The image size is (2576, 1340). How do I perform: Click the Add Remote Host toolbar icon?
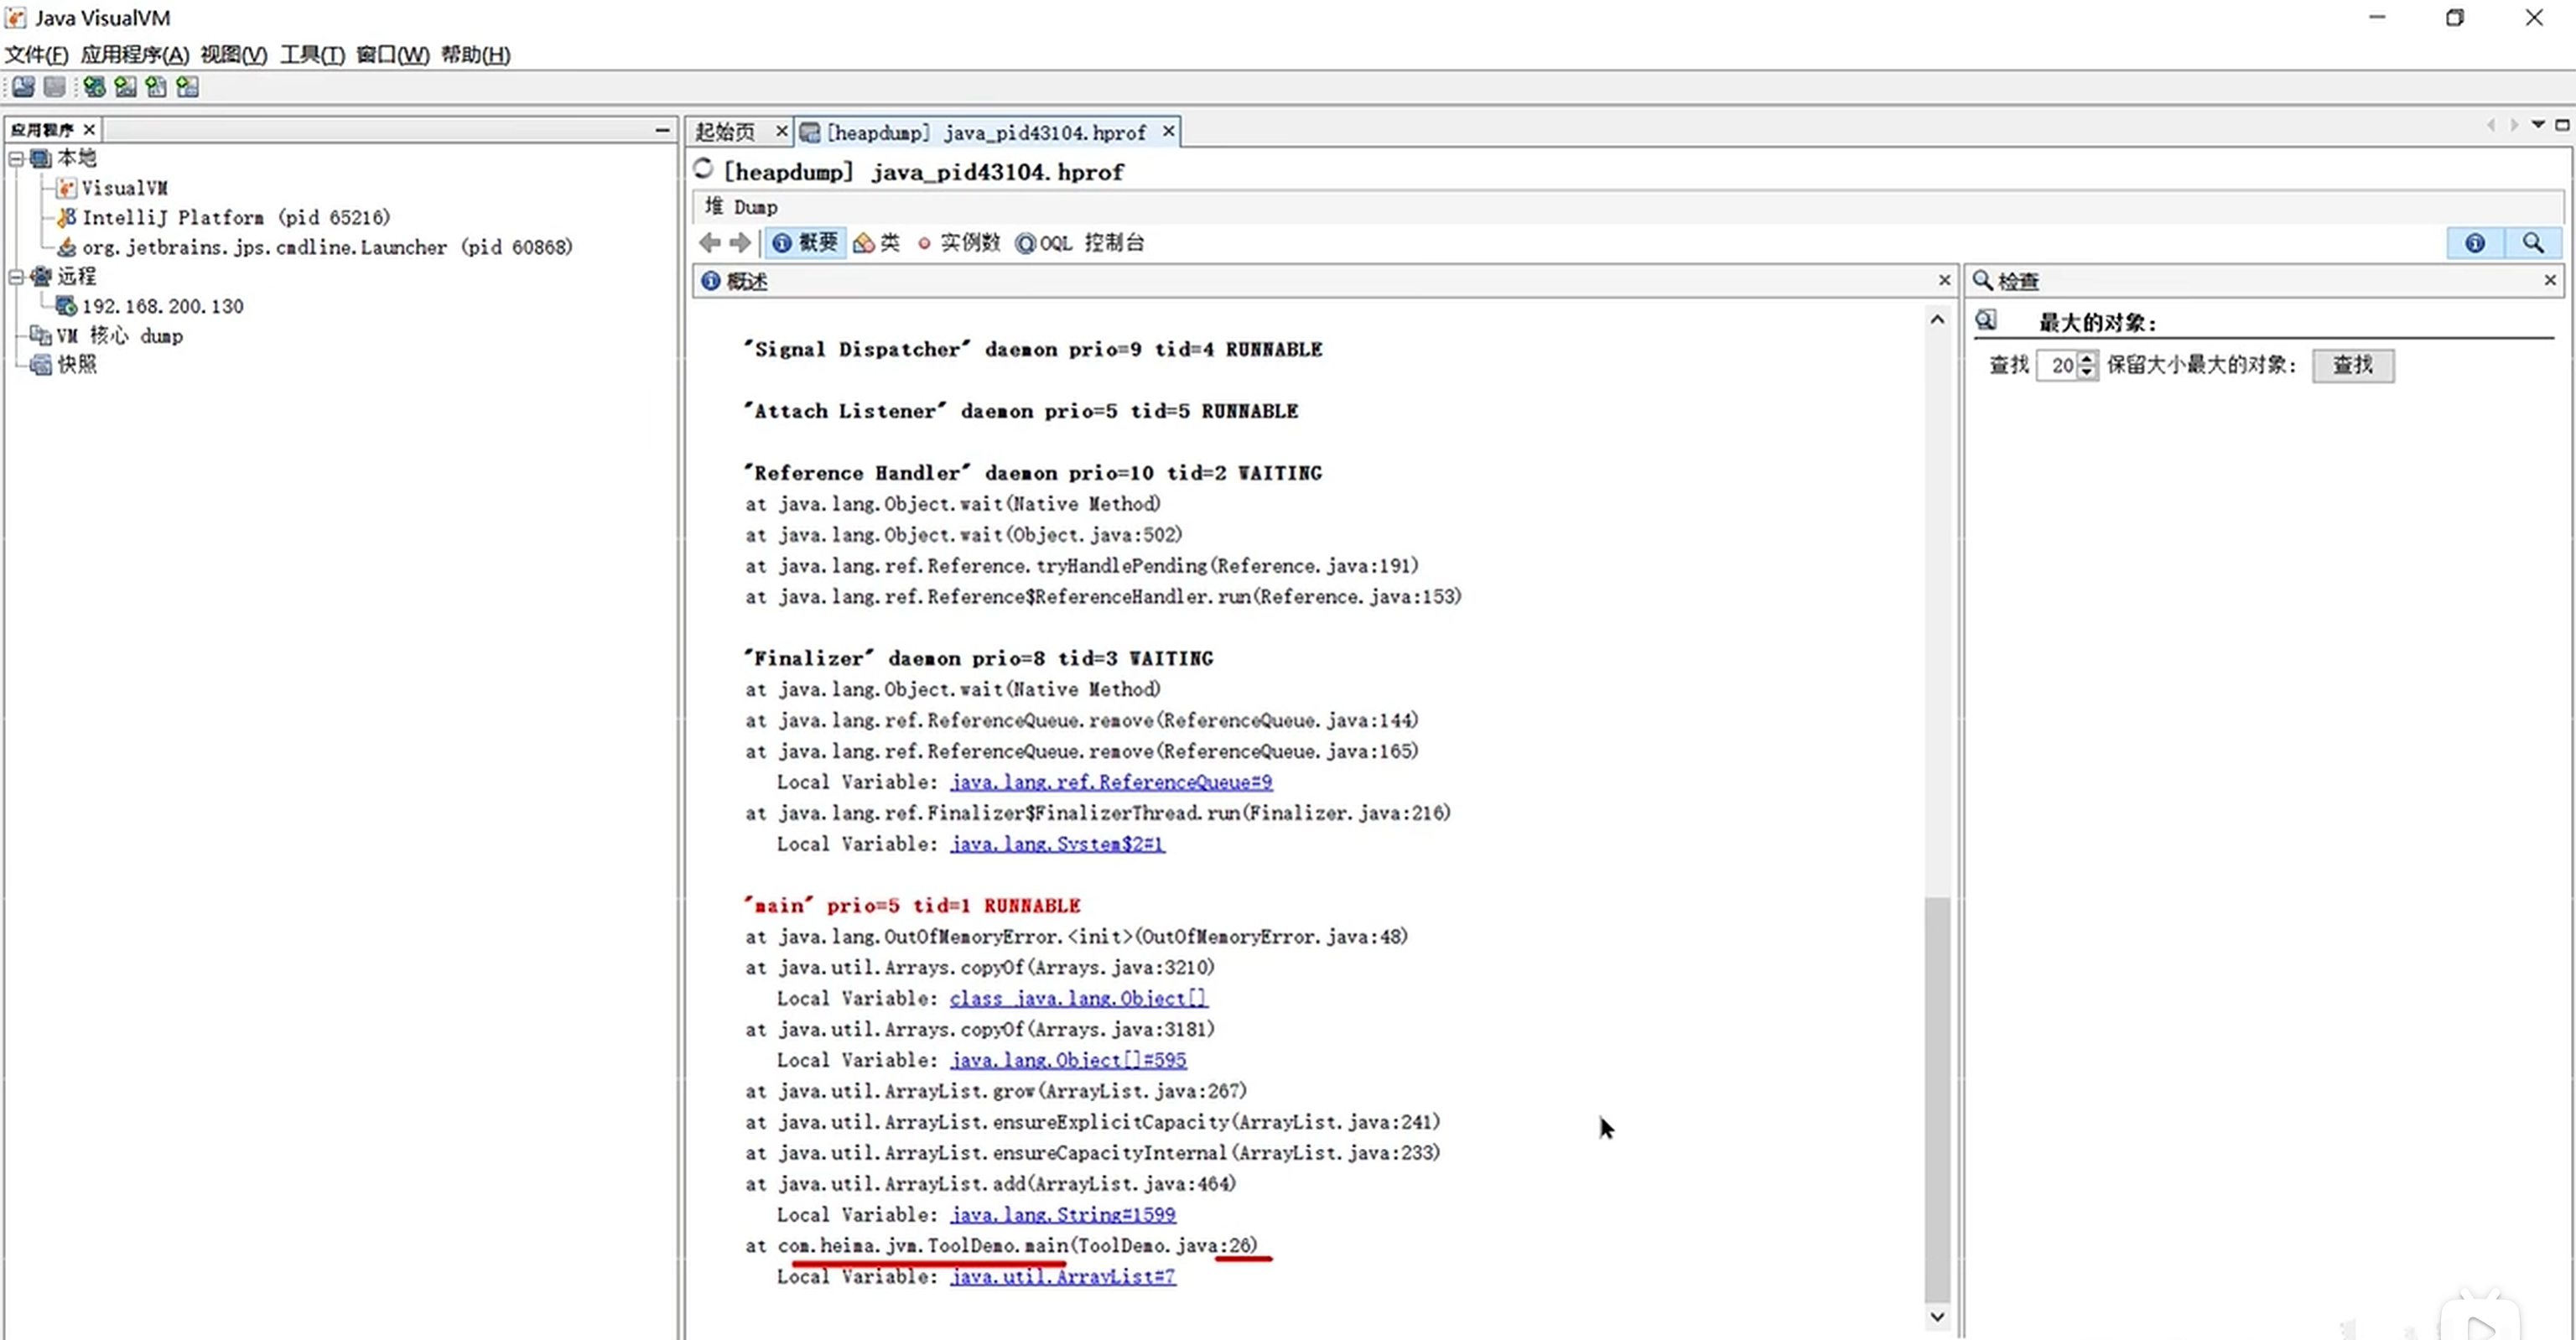94,87
